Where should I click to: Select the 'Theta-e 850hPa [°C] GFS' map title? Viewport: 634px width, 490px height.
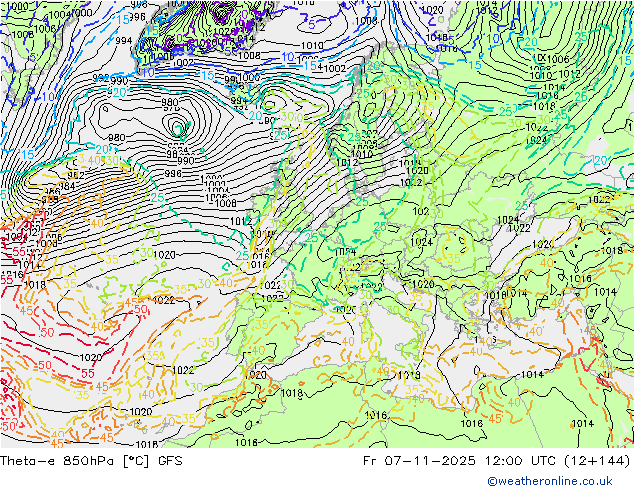point(91,461)
